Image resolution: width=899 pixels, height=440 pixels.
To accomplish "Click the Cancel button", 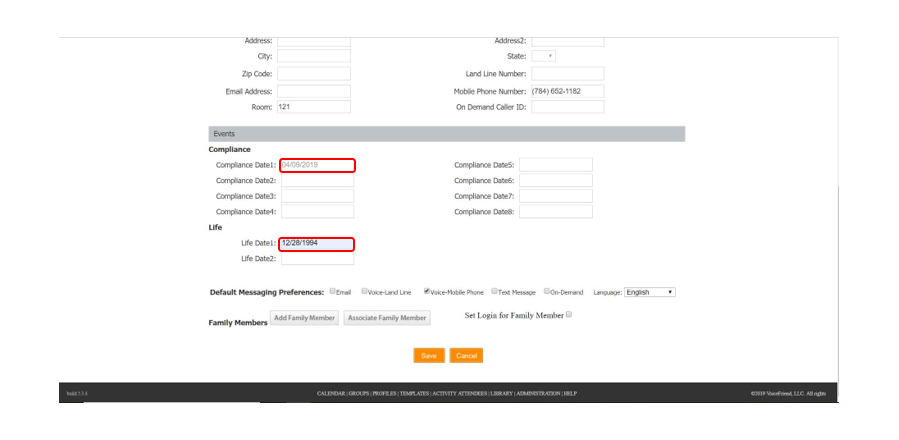I will tap(466, 356).
